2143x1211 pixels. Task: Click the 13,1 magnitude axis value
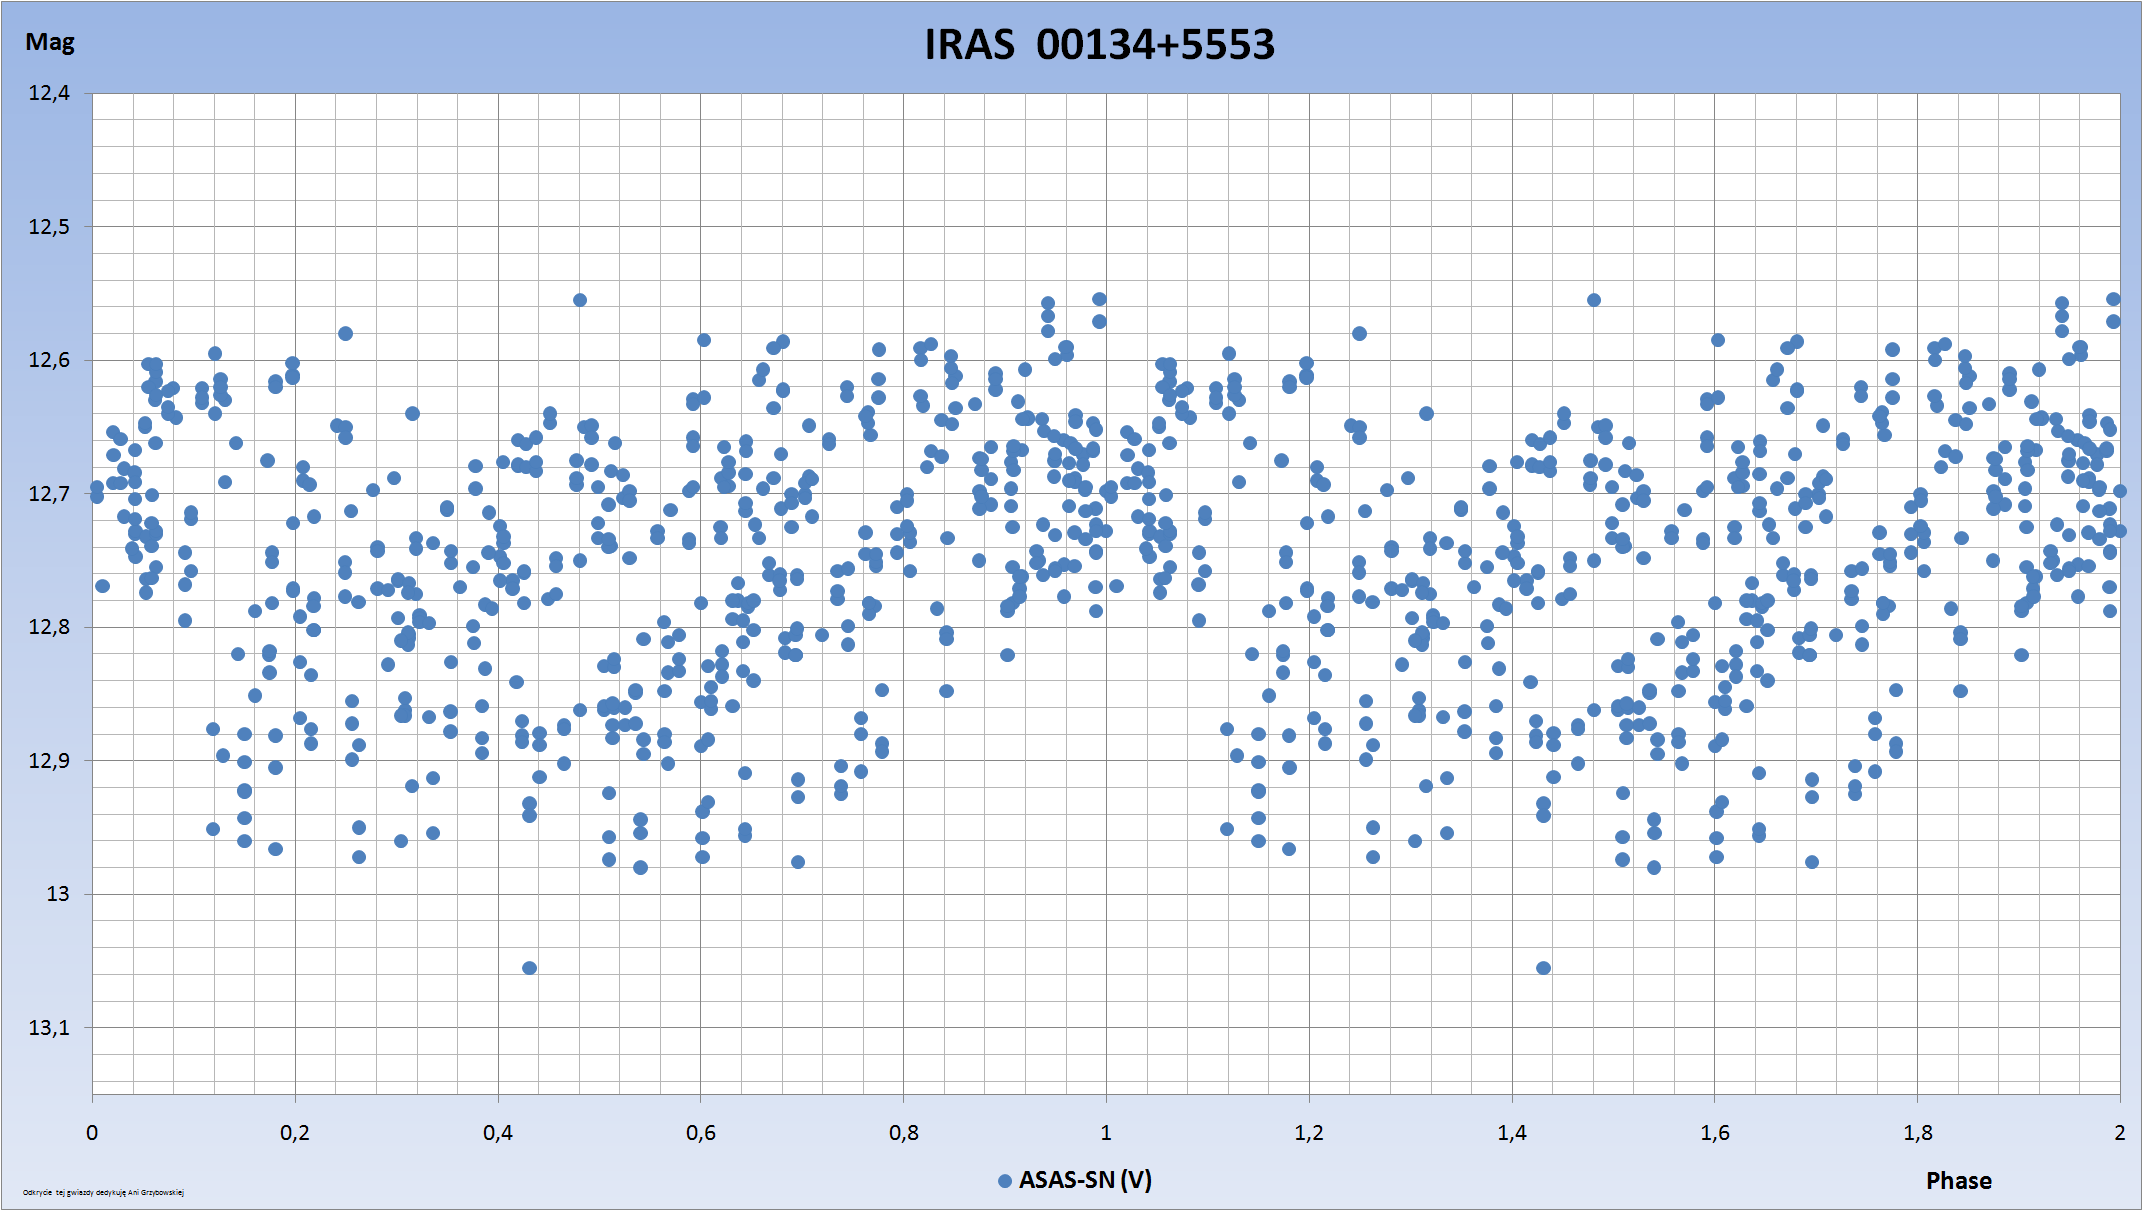(50, 1028)
